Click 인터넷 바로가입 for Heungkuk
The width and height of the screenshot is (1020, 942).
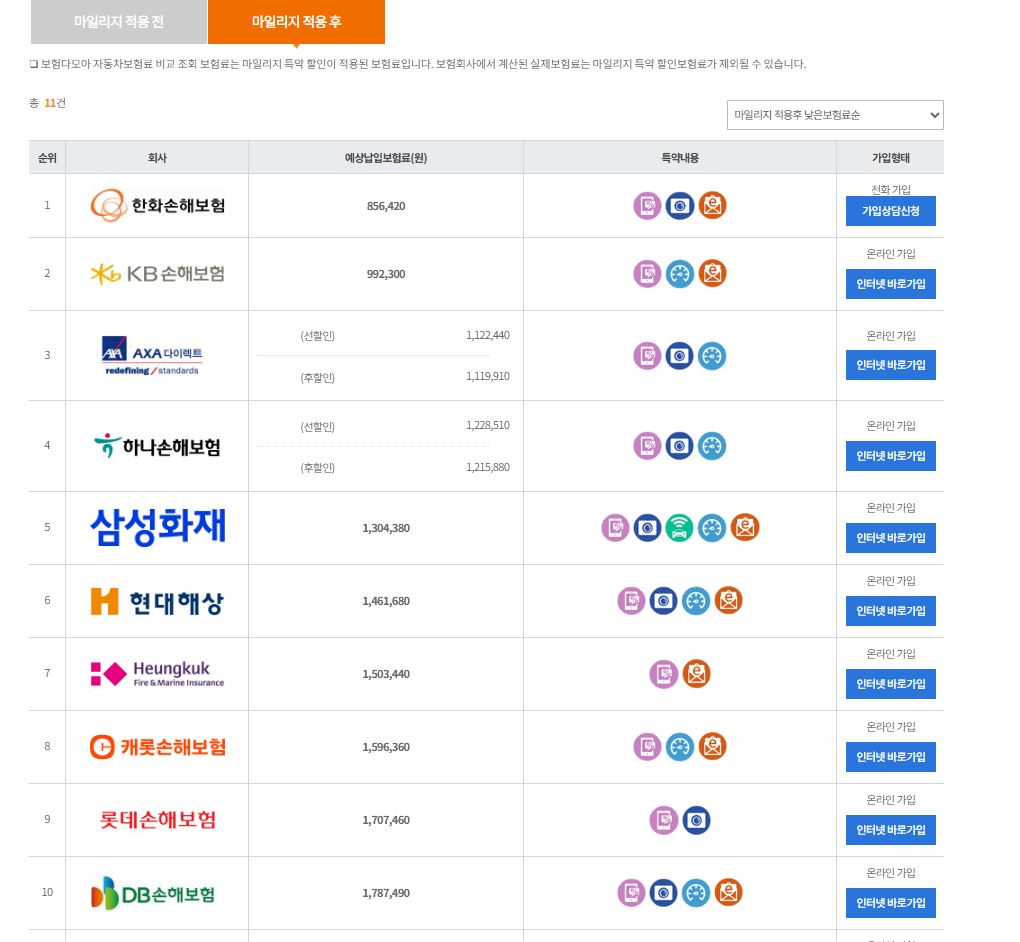891,684
